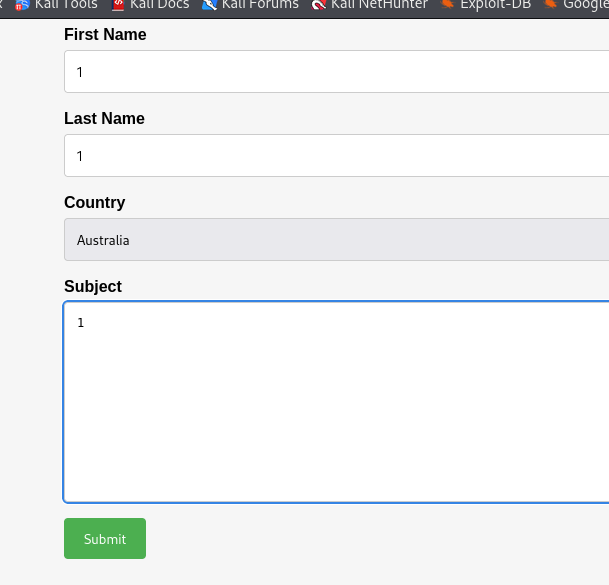Focus the Last Name input field
The height and width of the screenshot is (585, 609).
336,155
